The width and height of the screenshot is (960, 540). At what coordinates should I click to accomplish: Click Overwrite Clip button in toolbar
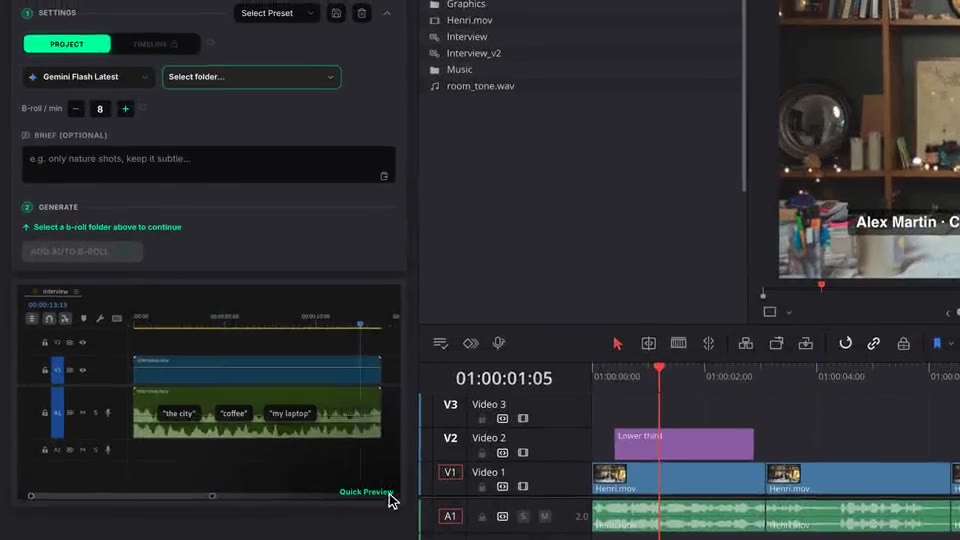tap(776, 343)
